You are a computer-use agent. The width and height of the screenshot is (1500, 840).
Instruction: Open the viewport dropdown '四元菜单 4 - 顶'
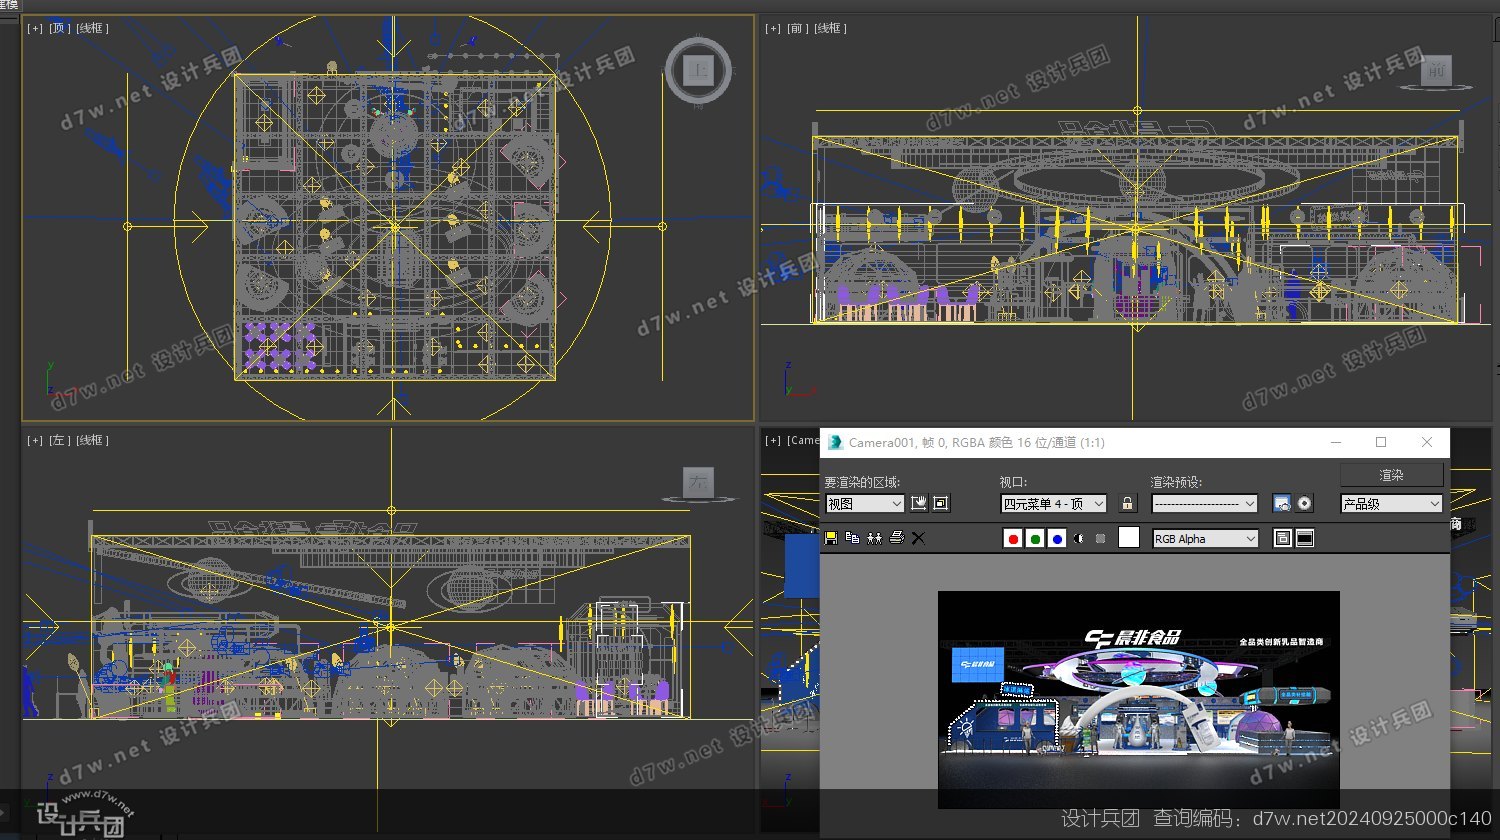(1054, 504)
